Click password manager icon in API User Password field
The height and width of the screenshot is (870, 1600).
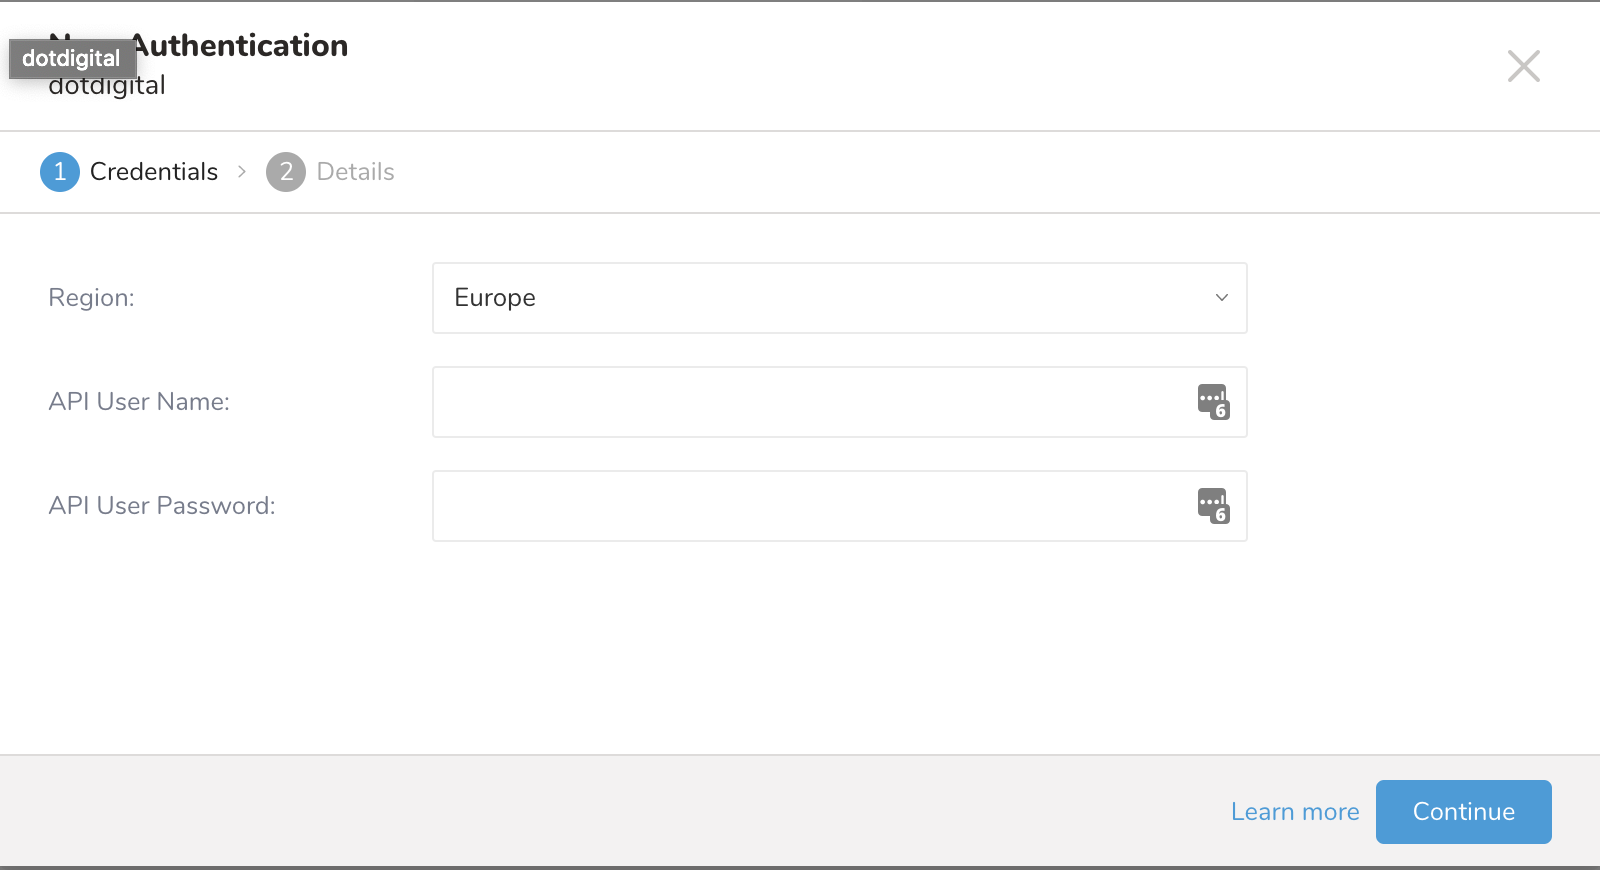click(x=1213, y=506)
